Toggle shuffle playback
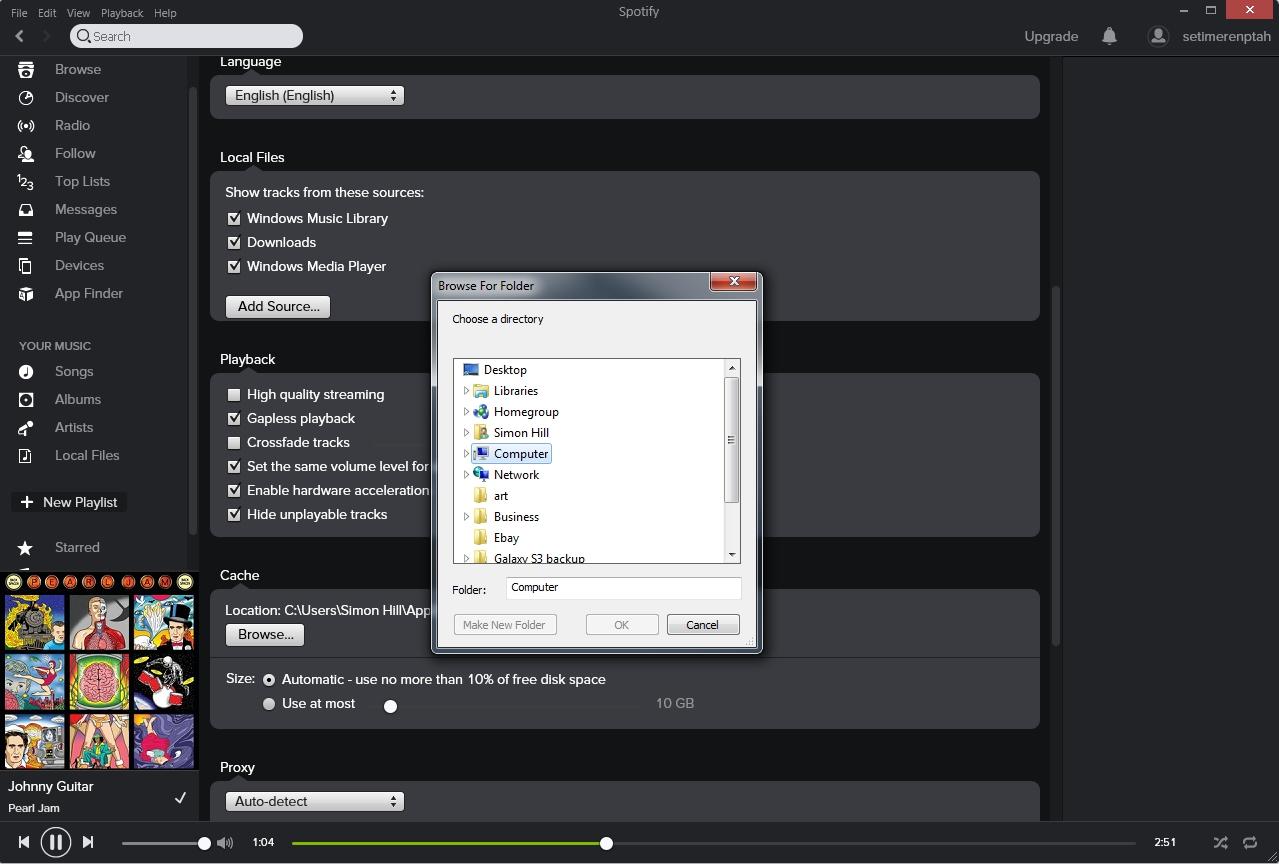The image size is (1279, 864). [x=1220, y=843]
